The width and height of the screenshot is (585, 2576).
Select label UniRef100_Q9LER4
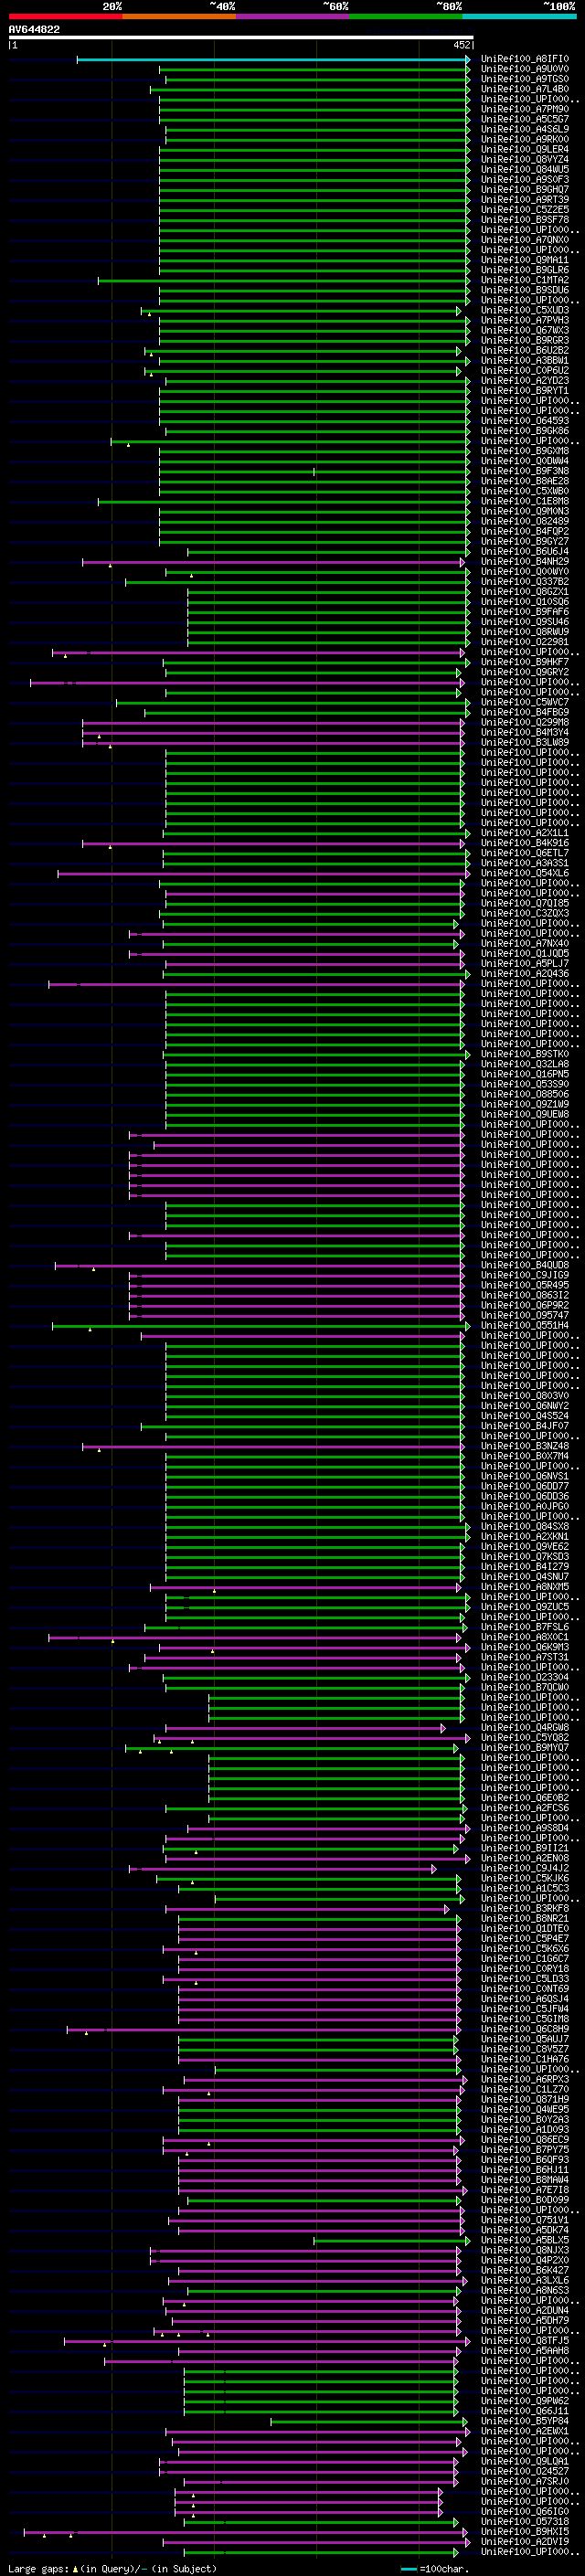tap(524, 149)
